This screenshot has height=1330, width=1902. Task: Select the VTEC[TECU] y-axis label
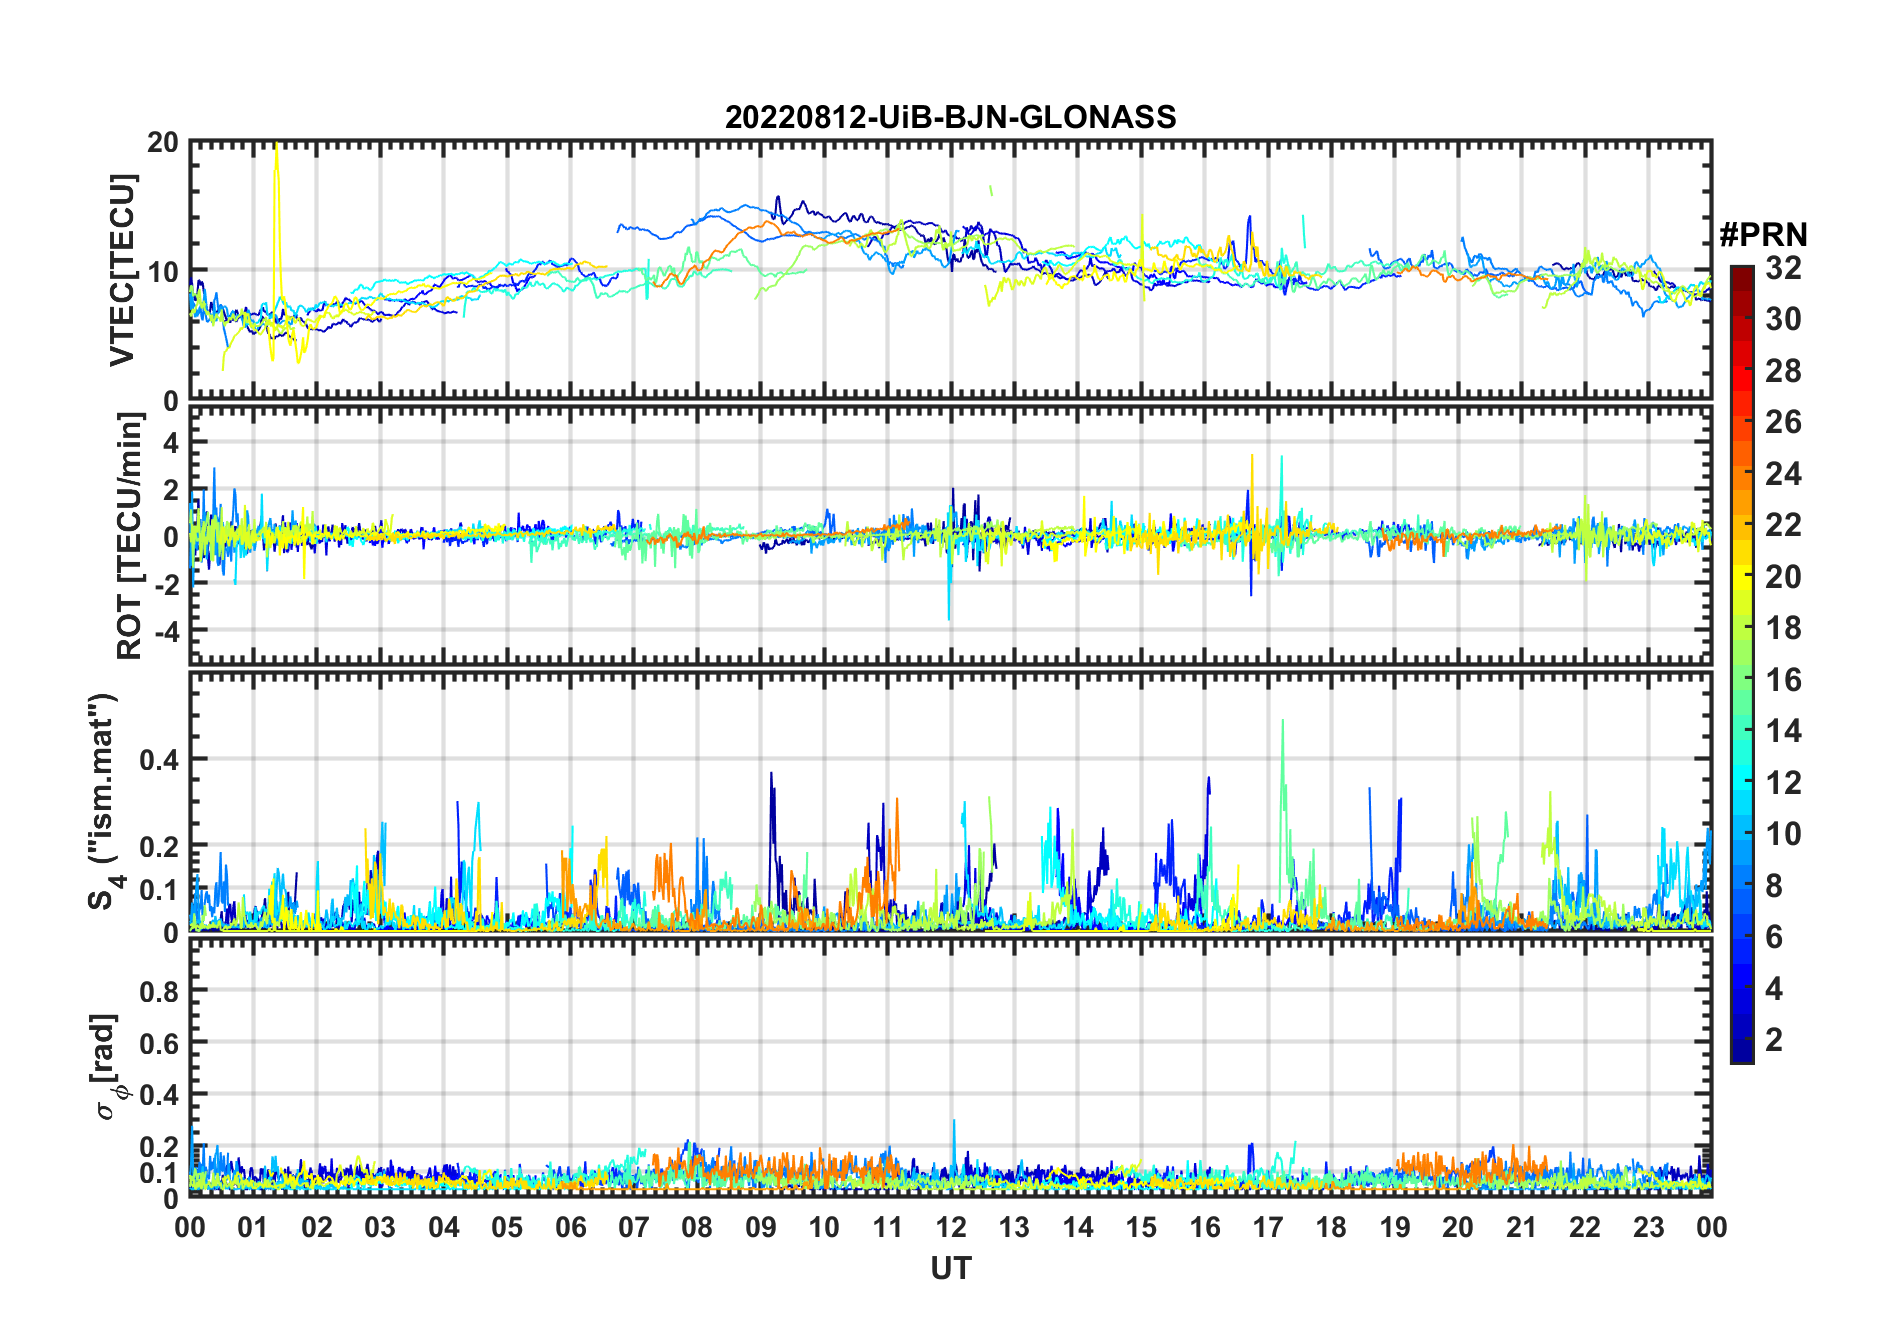coord(122,271)
